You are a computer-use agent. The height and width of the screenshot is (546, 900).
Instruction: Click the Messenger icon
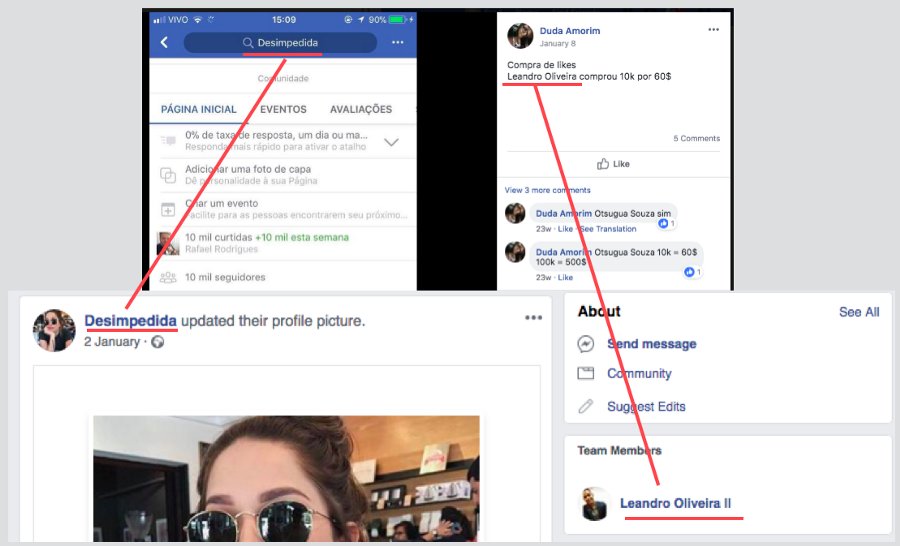585,344
